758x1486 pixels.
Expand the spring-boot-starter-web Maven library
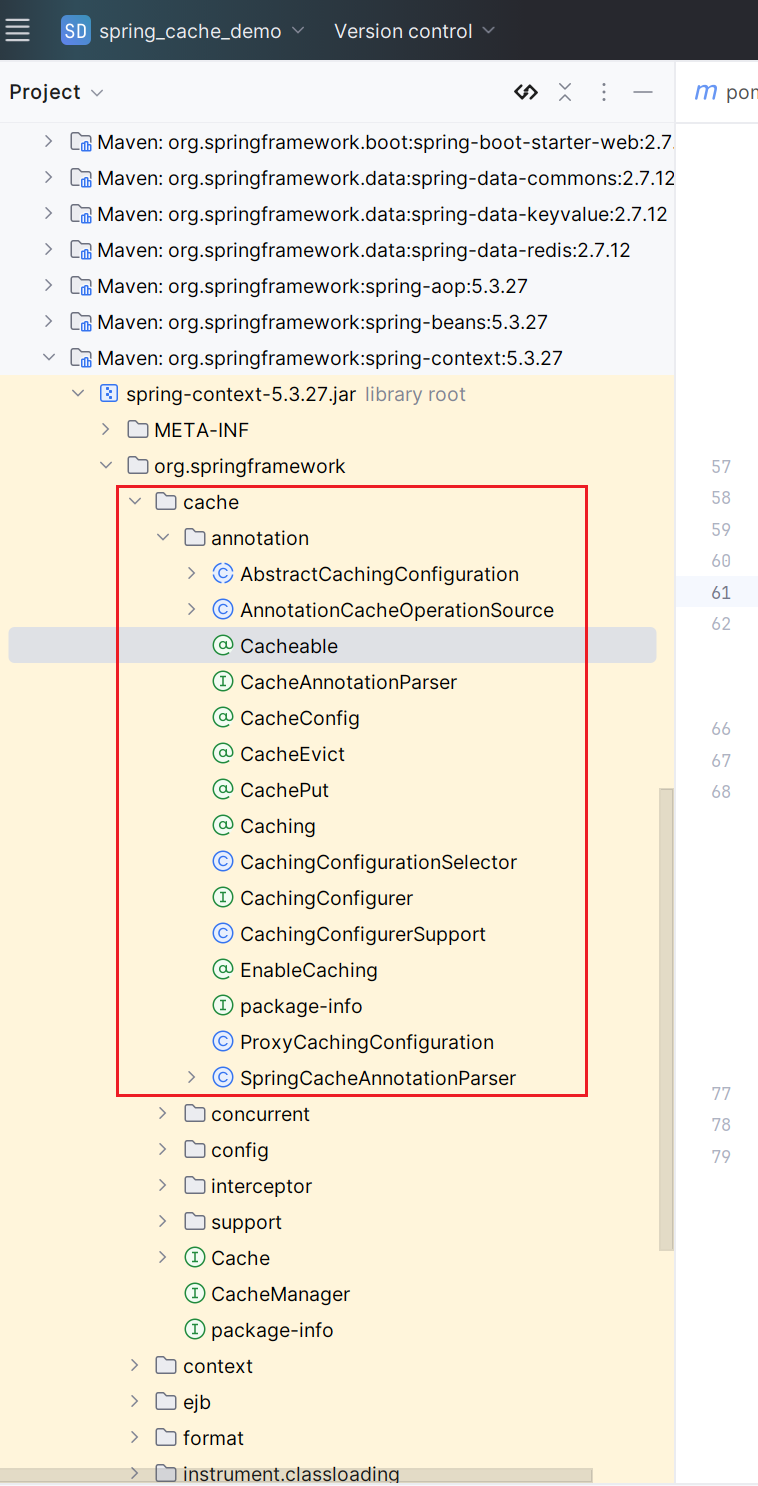click(x=48, y=142)
